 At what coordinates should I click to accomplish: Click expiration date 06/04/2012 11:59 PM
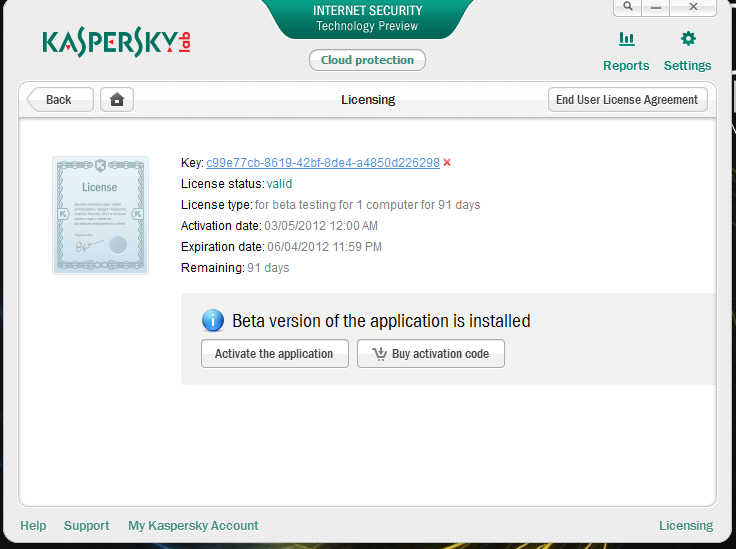click(324, 247)
